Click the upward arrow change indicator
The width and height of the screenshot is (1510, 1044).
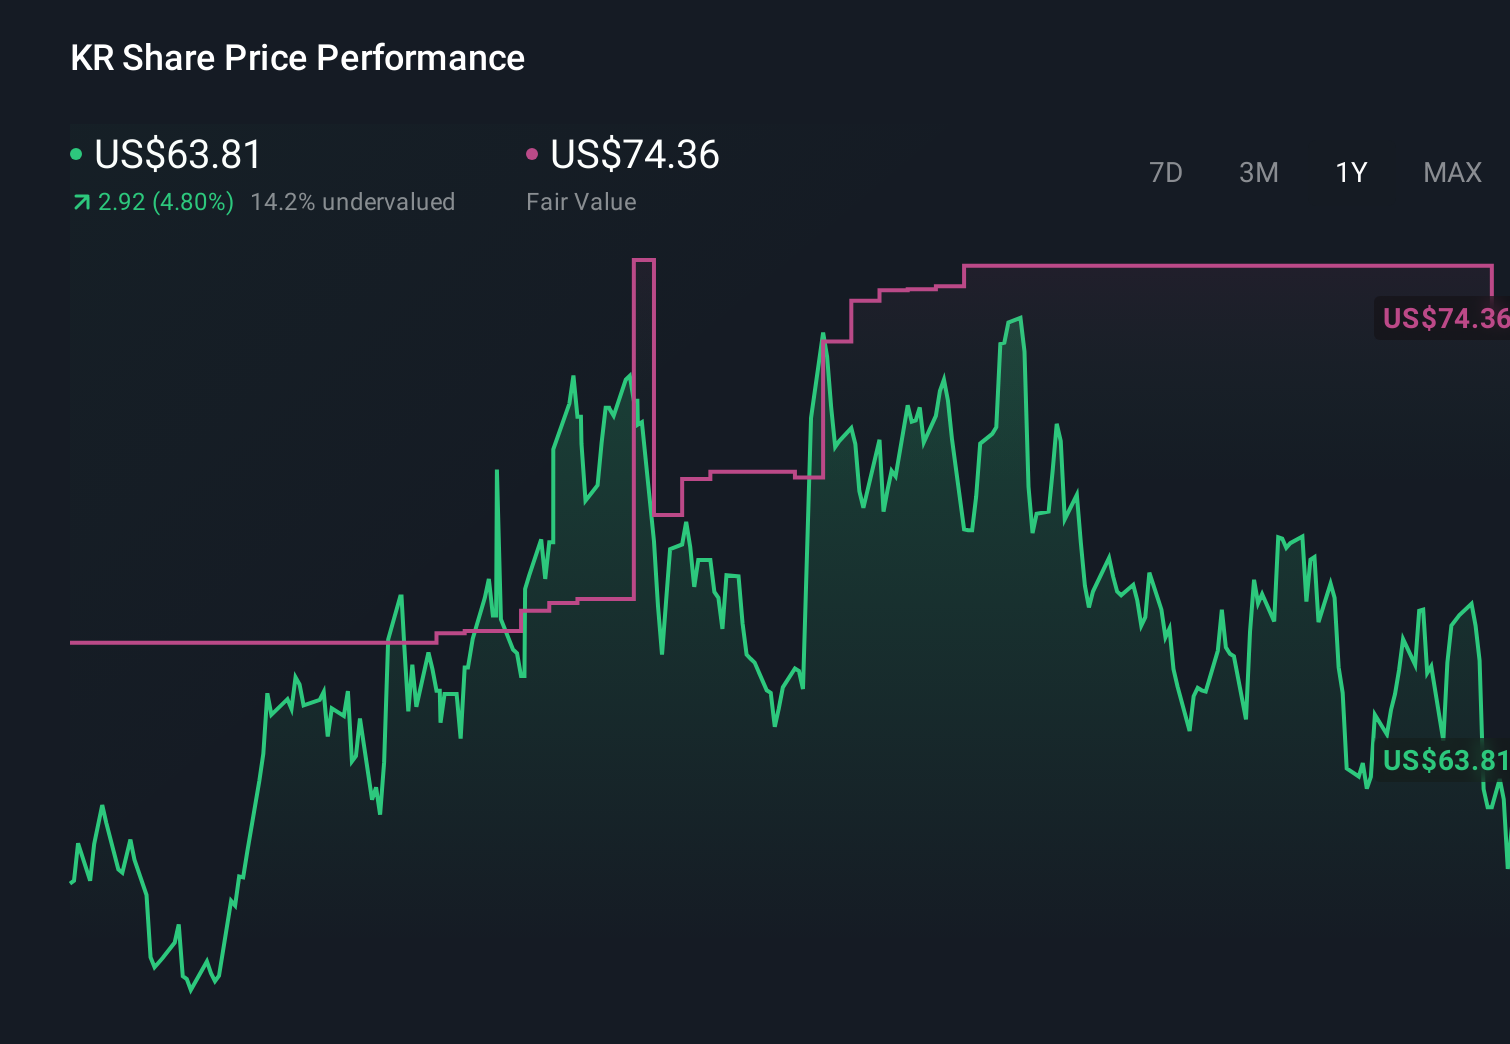[x=81, y=202]
